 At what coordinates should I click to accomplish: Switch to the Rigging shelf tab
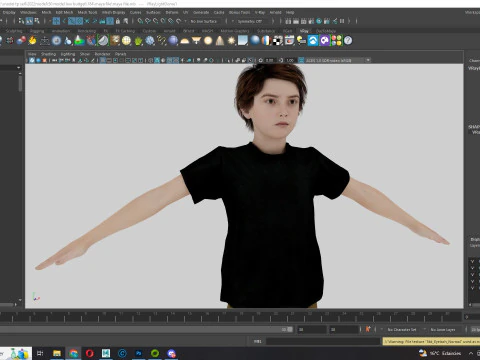pos(37,31)
